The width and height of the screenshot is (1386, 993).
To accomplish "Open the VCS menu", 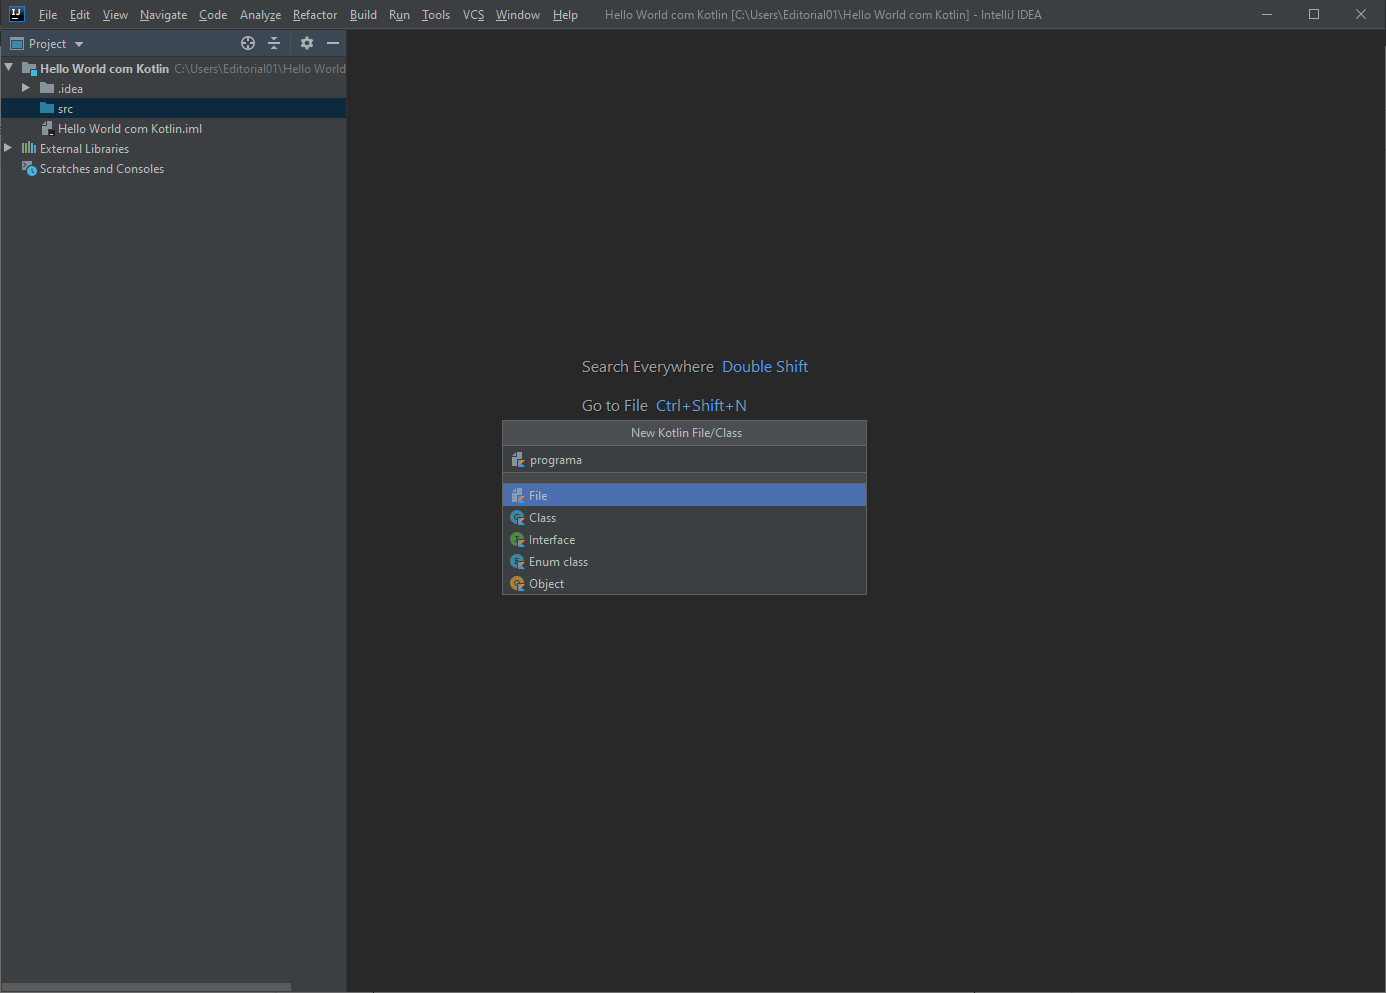I will point(473,15).
